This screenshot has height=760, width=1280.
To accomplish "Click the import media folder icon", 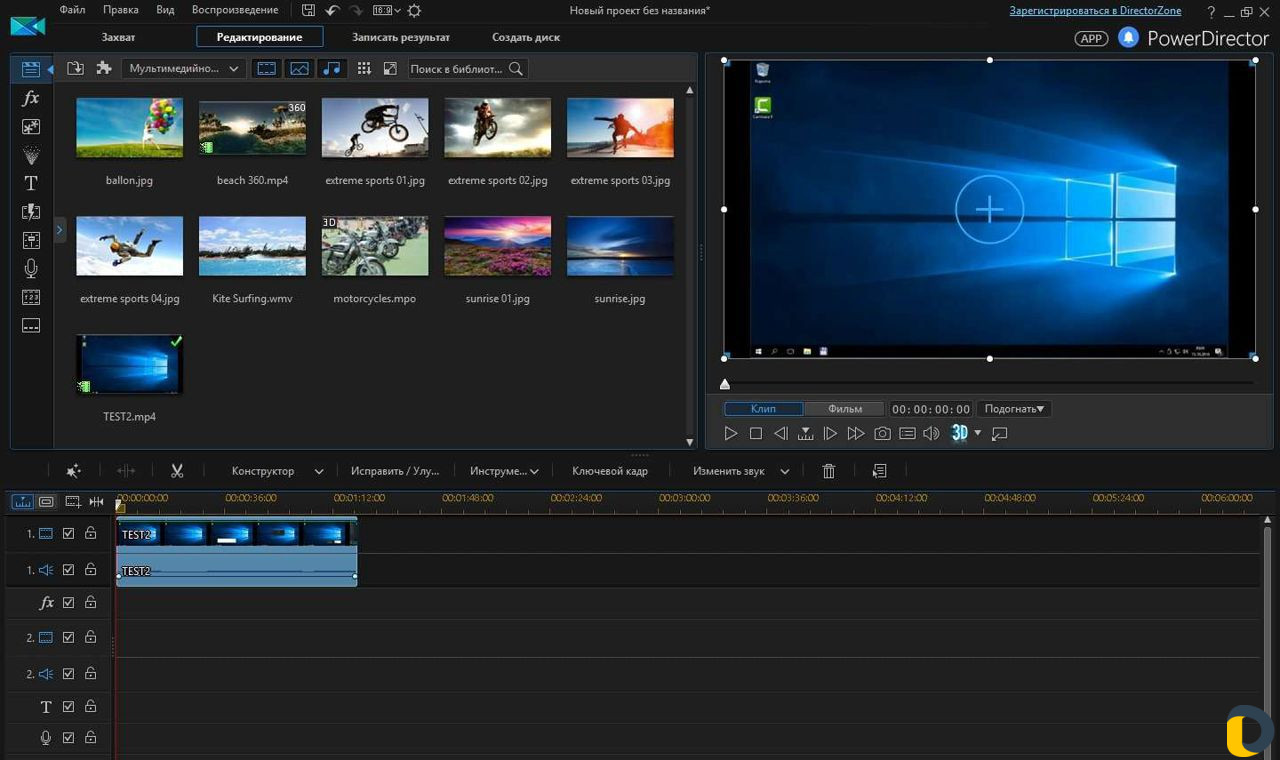I will point(75,68).
